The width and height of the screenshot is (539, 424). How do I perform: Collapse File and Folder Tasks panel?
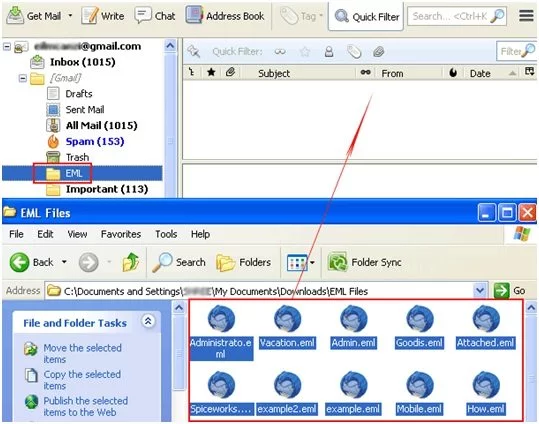coord(148,321)
